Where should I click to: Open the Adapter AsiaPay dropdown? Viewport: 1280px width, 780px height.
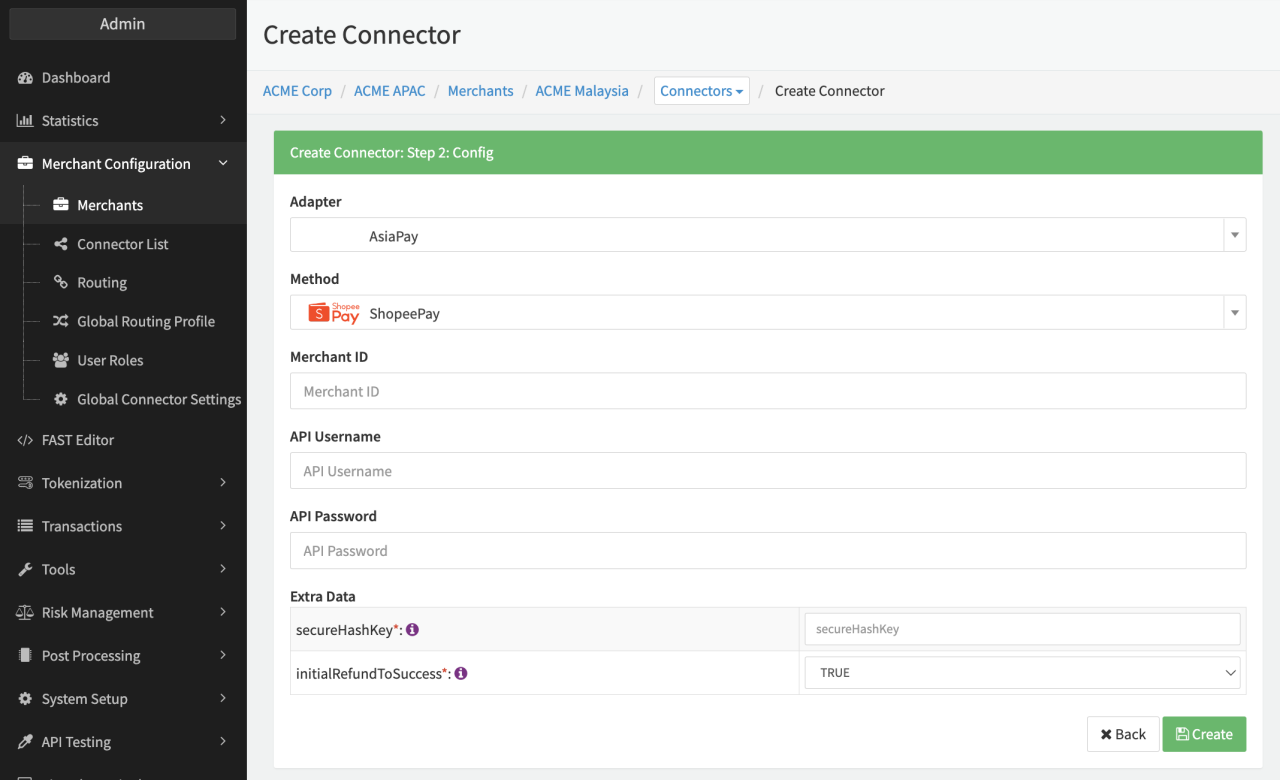click(767, 236)
